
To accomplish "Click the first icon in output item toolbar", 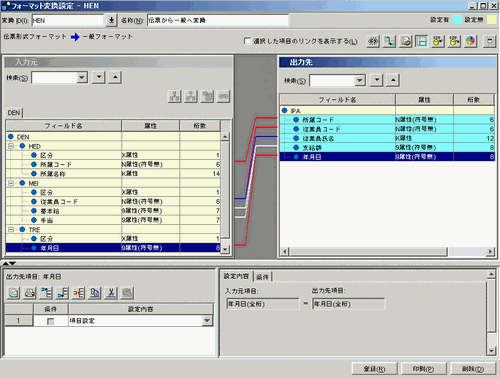I will pos(13,293).
